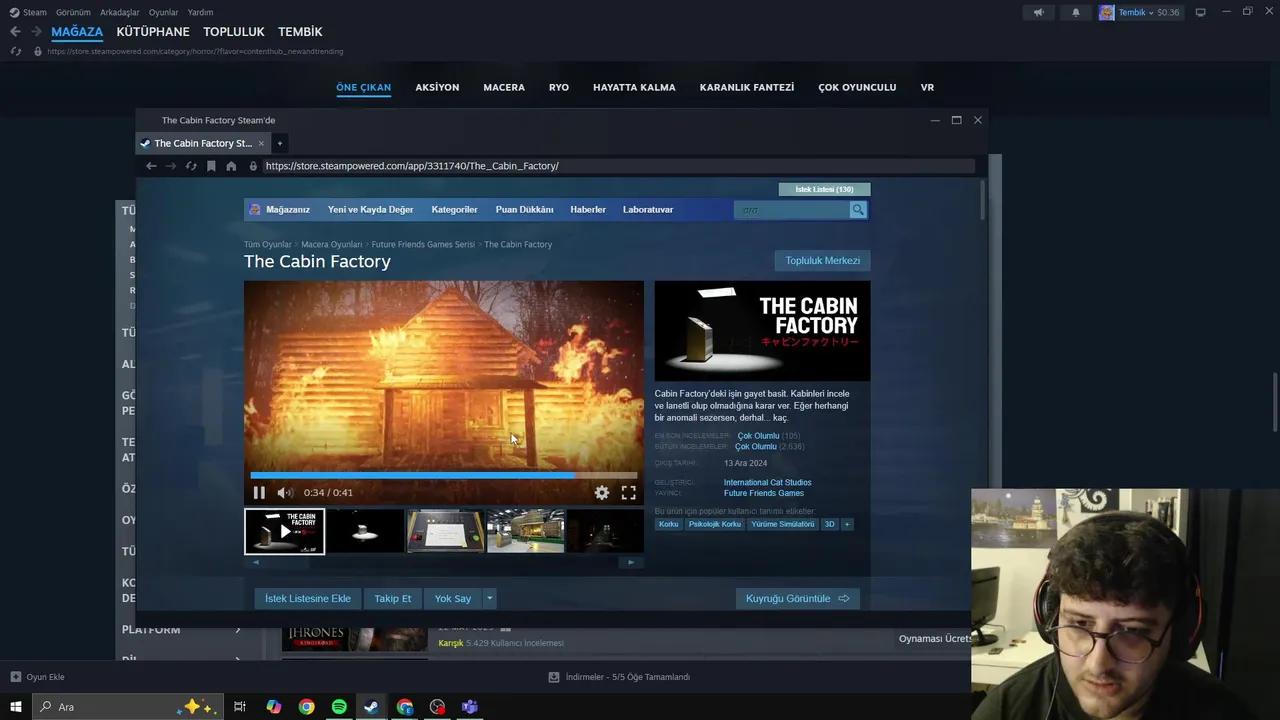1280x720 pixels.
Task: Click the store search input field
Action: point(791,210)
